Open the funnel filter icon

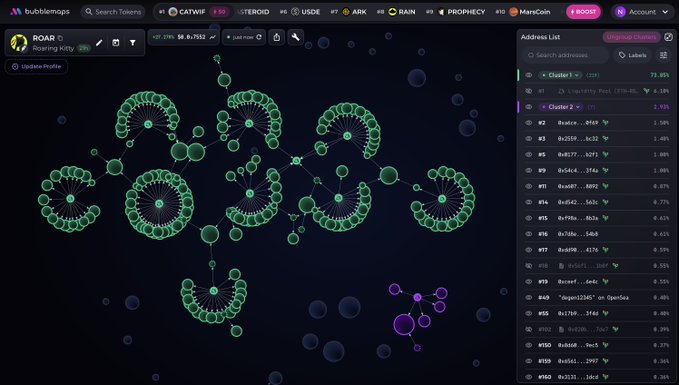133,42
